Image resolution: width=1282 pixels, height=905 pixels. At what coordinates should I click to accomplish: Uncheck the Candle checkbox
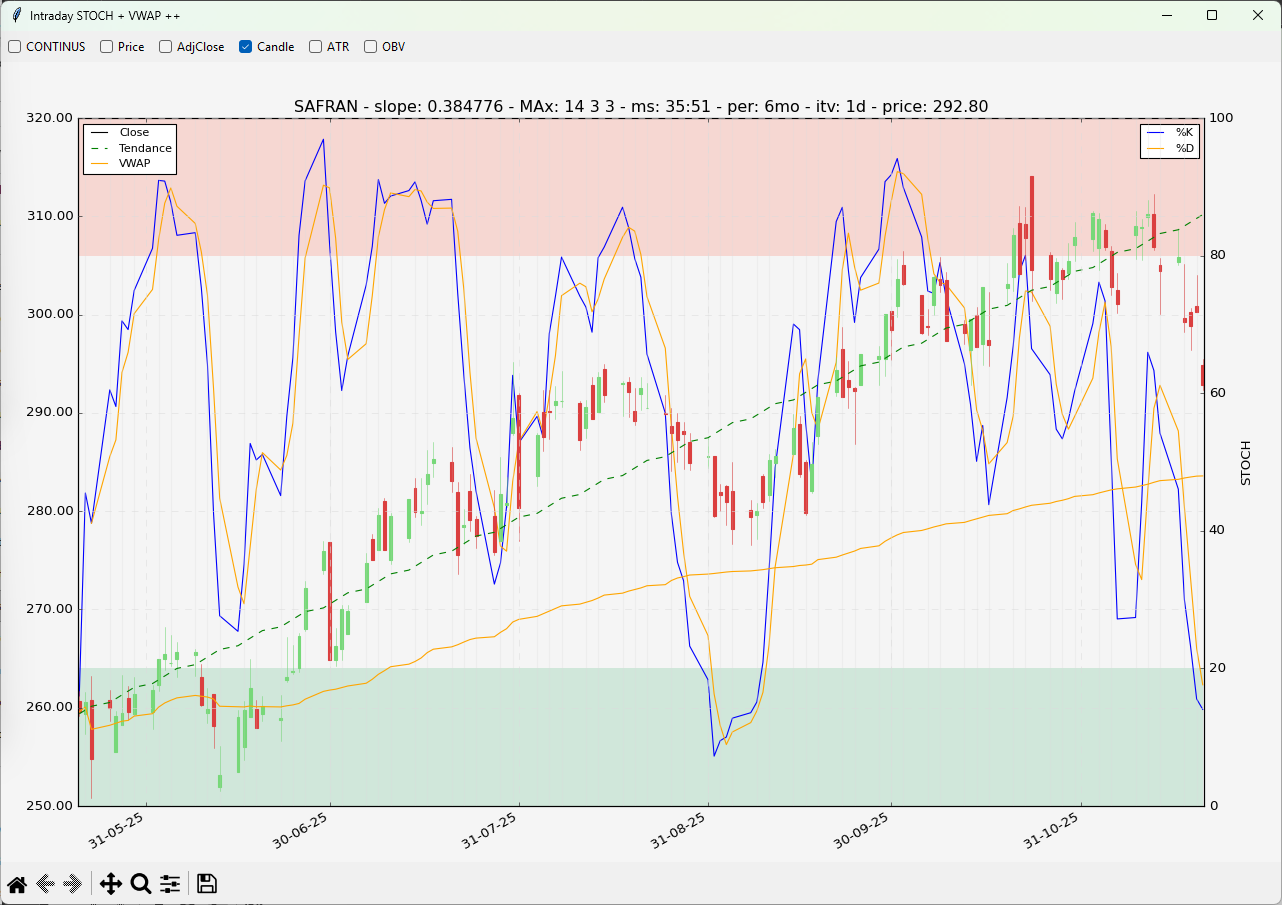click(x=246, y=47)
